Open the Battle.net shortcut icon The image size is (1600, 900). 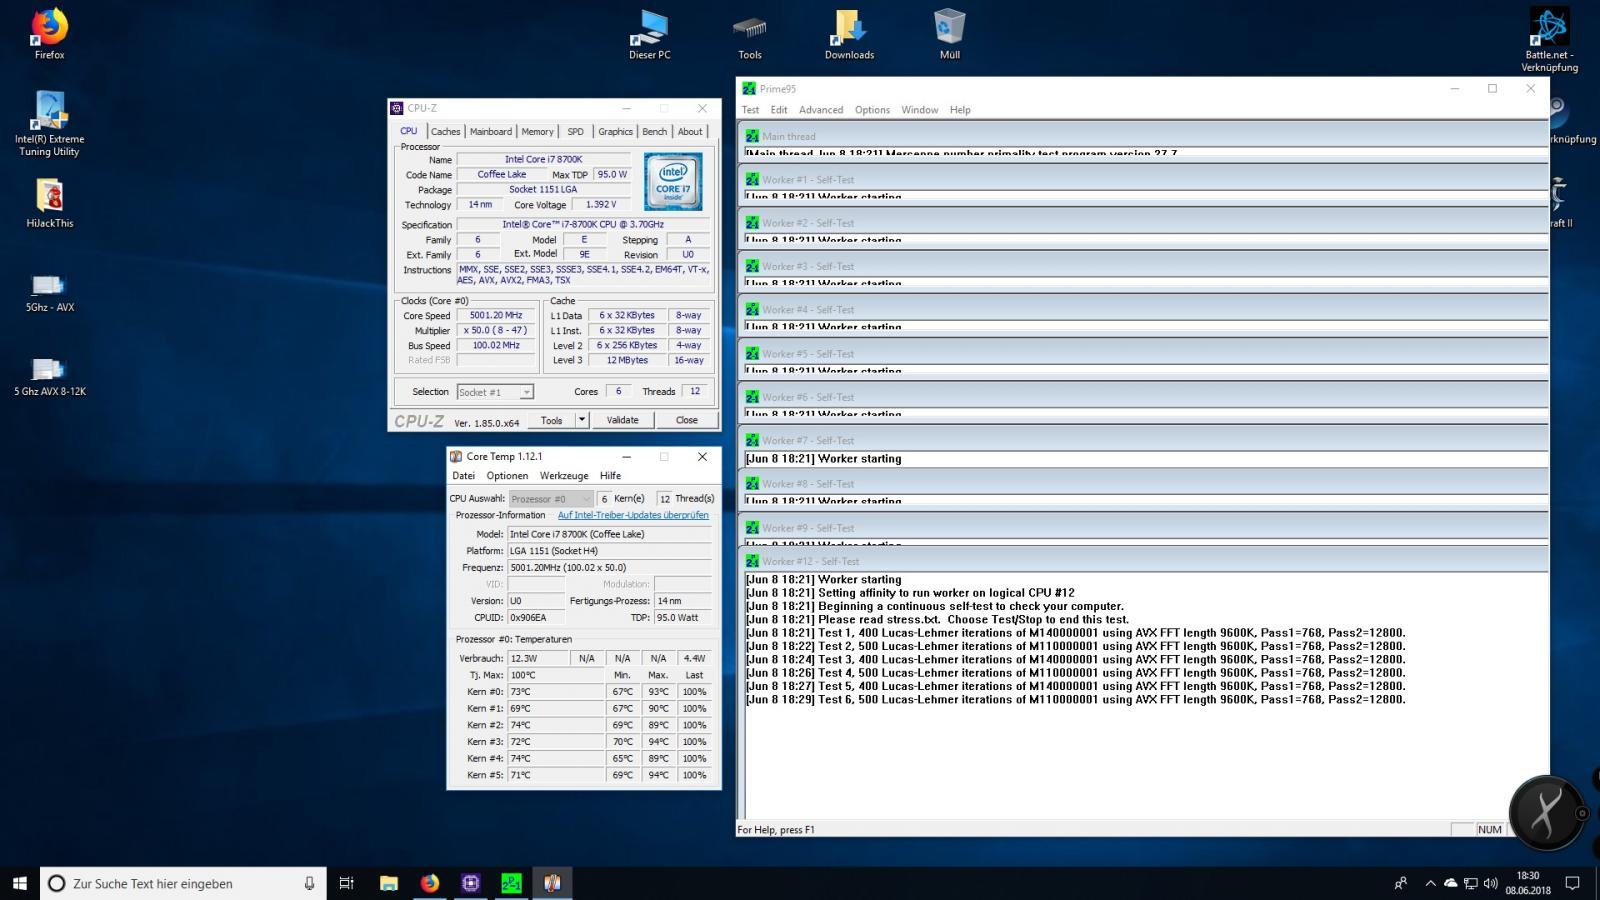pyautogui.click(x=1549, y=40)
